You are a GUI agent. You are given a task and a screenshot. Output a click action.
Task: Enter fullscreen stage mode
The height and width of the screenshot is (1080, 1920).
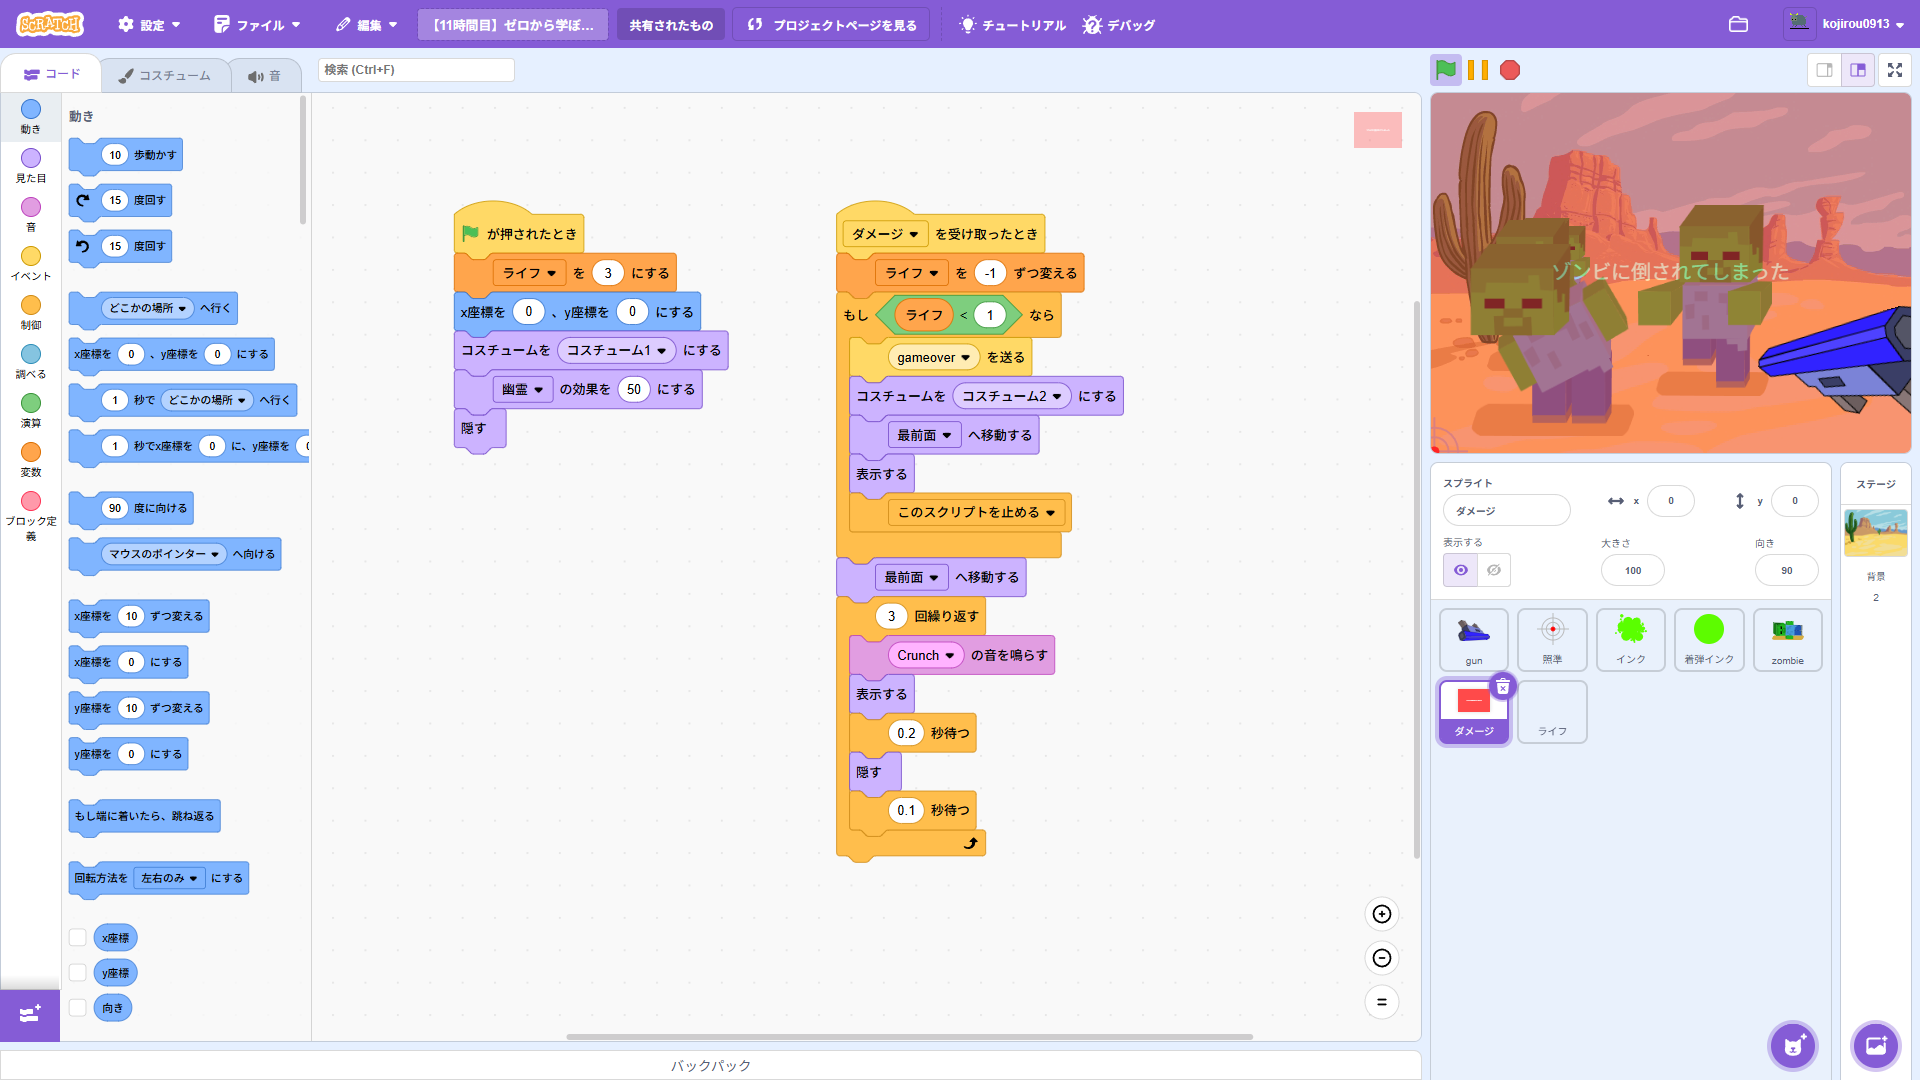[1894, 70]
